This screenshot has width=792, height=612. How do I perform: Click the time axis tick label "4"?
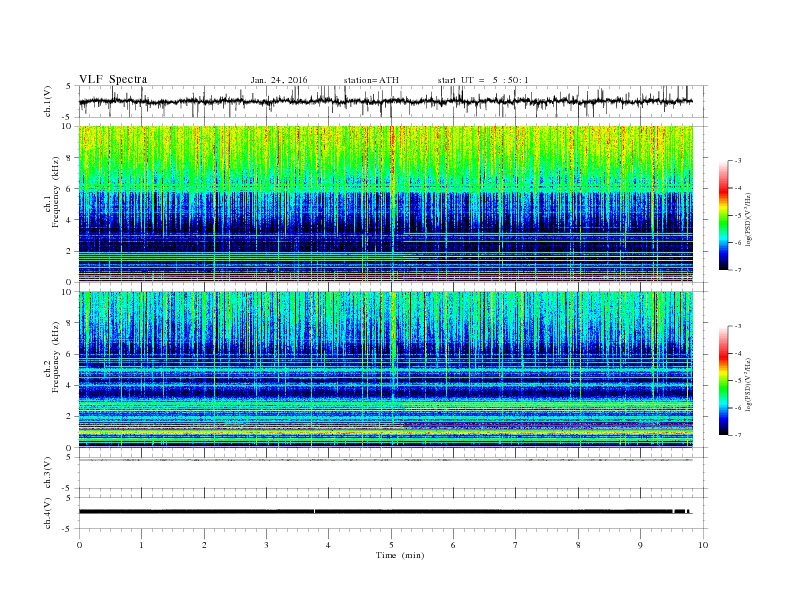[328, 545]
